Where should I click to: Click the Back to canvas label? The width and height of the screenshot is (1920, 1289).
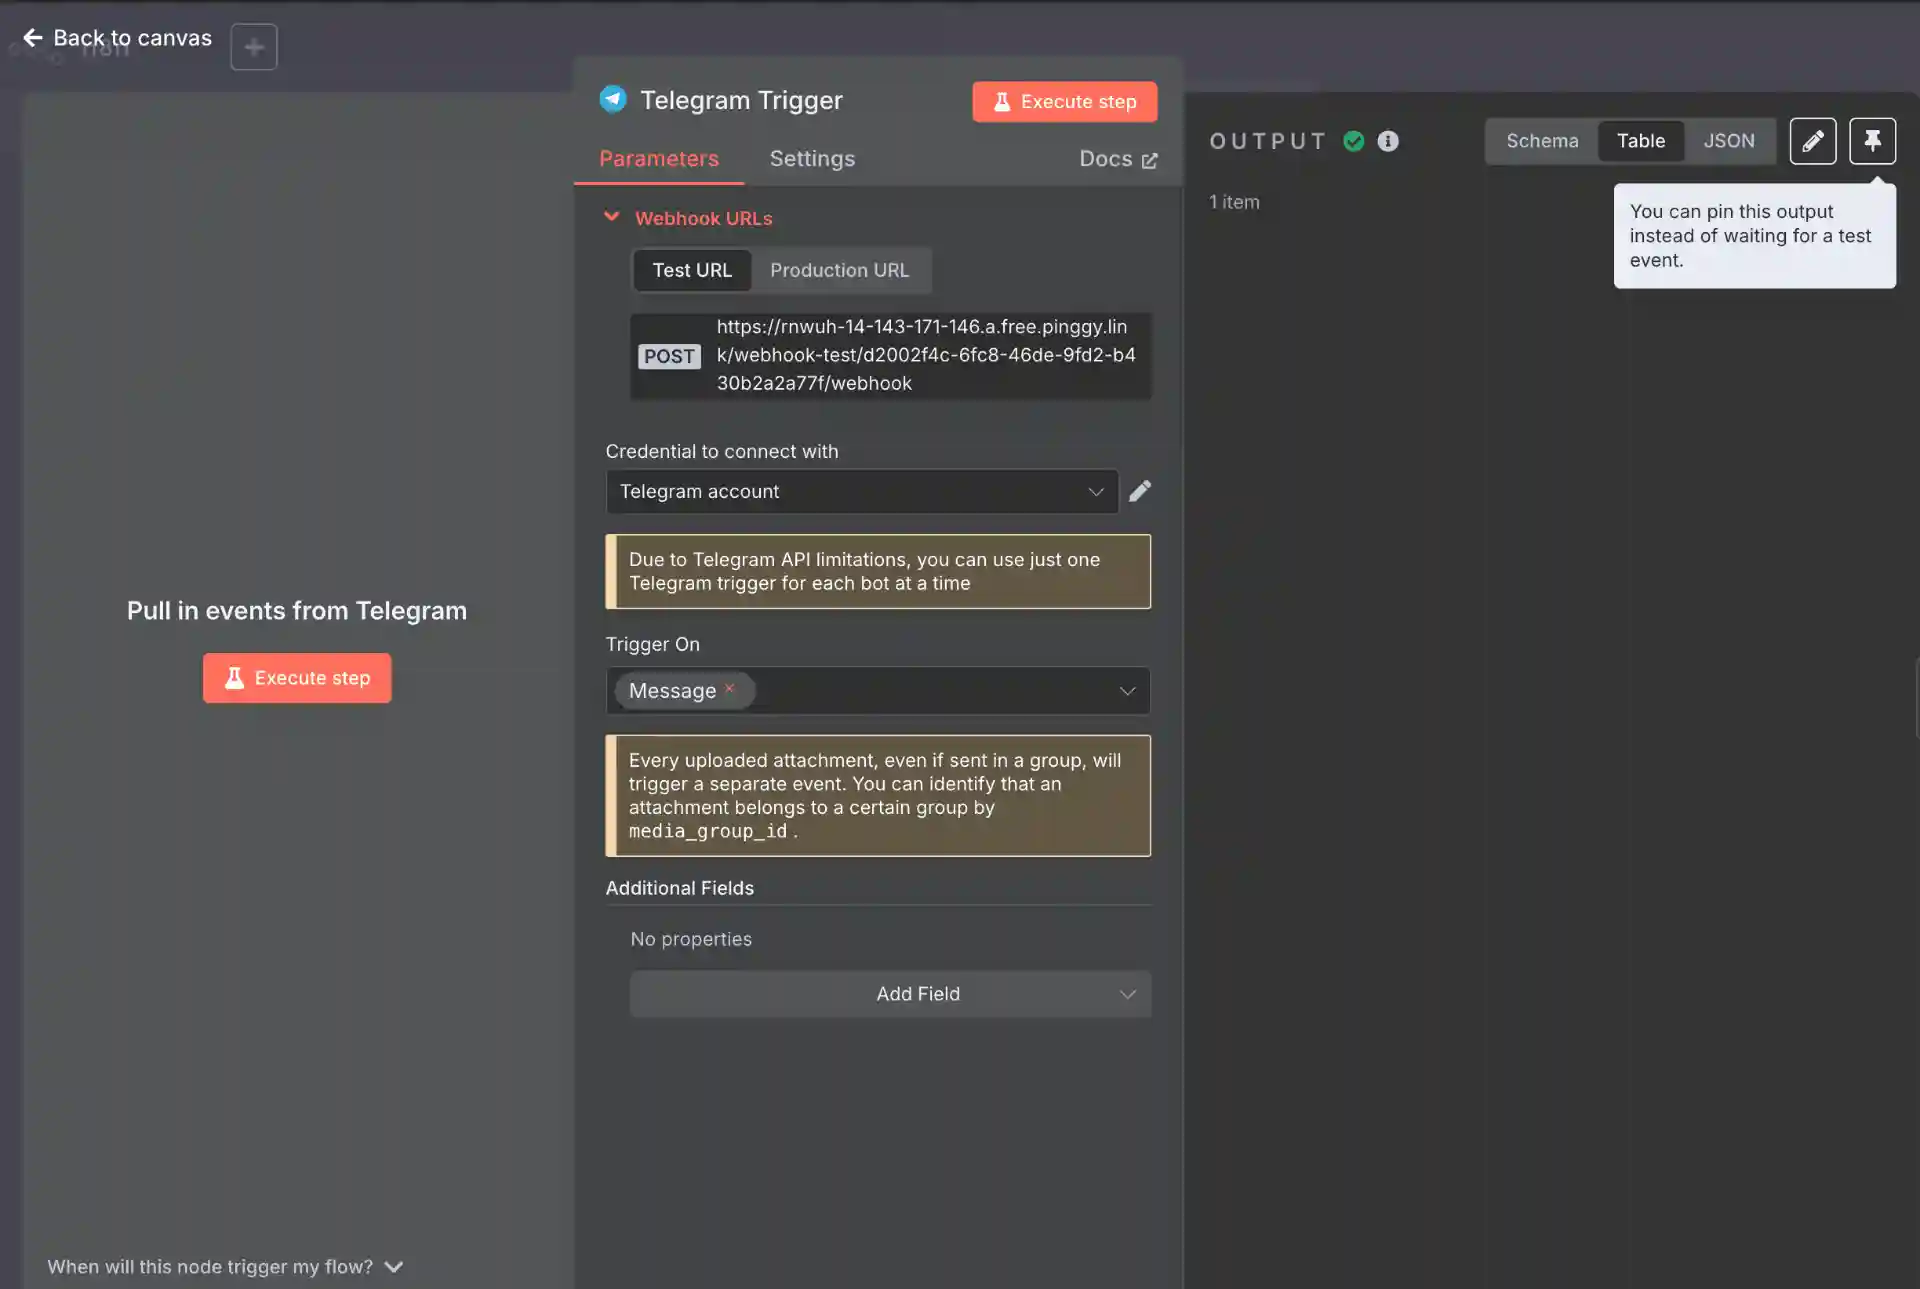(x=132, y=38)
